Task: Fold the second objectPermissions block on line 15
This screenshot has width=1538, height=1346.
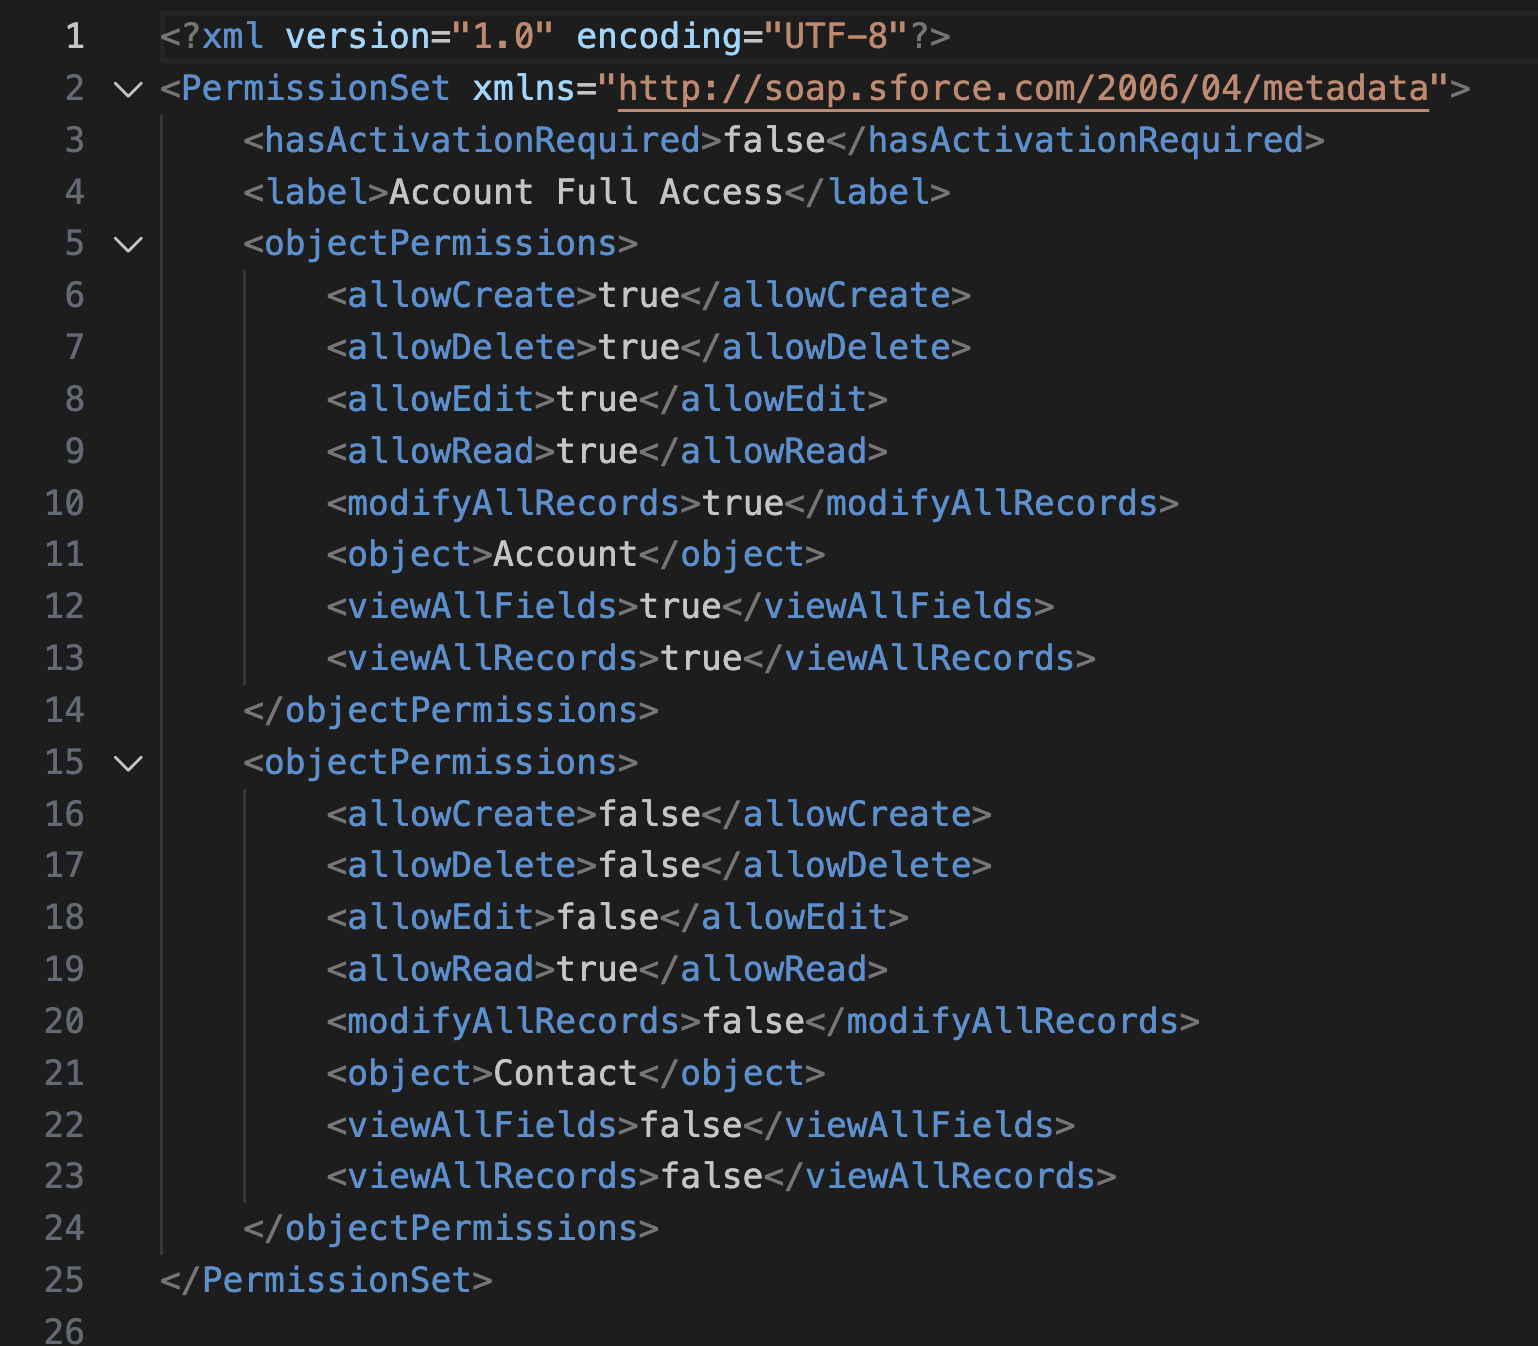Action: 129,763
